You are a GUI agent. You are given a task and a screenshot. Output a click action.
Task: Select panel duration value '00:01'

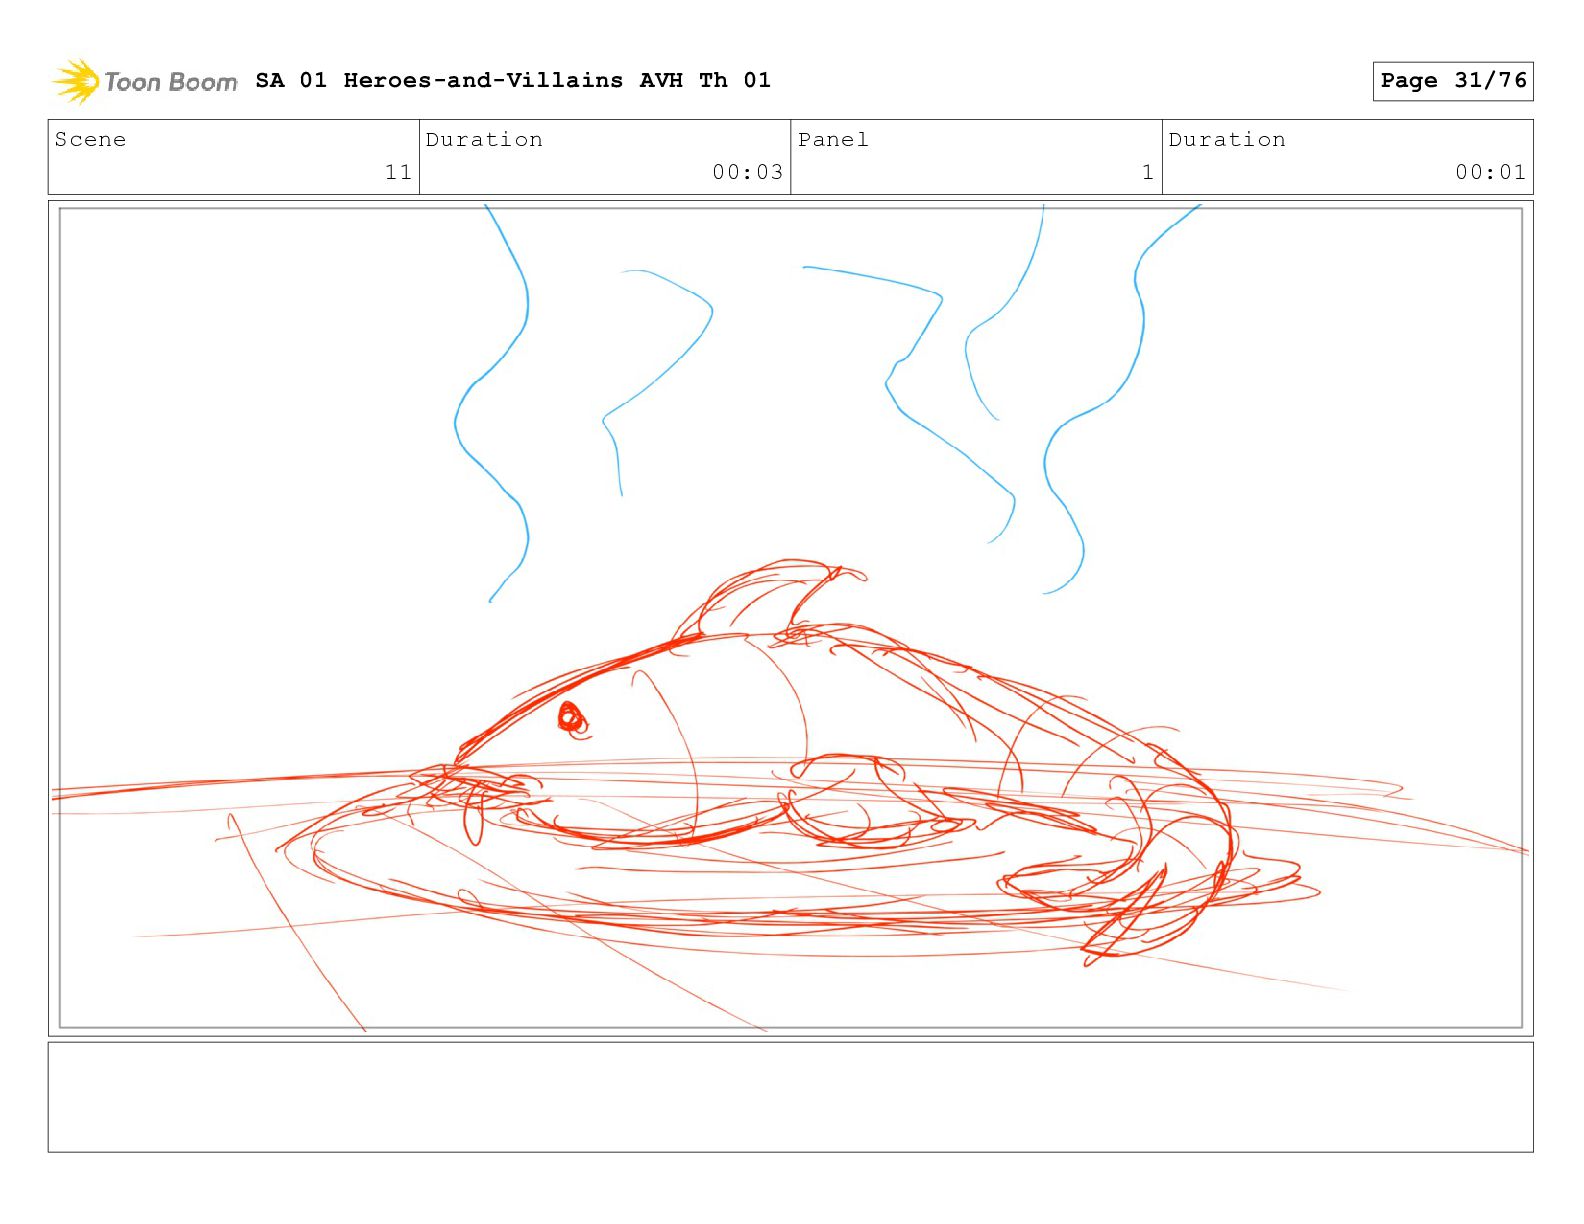[1491, 172]
